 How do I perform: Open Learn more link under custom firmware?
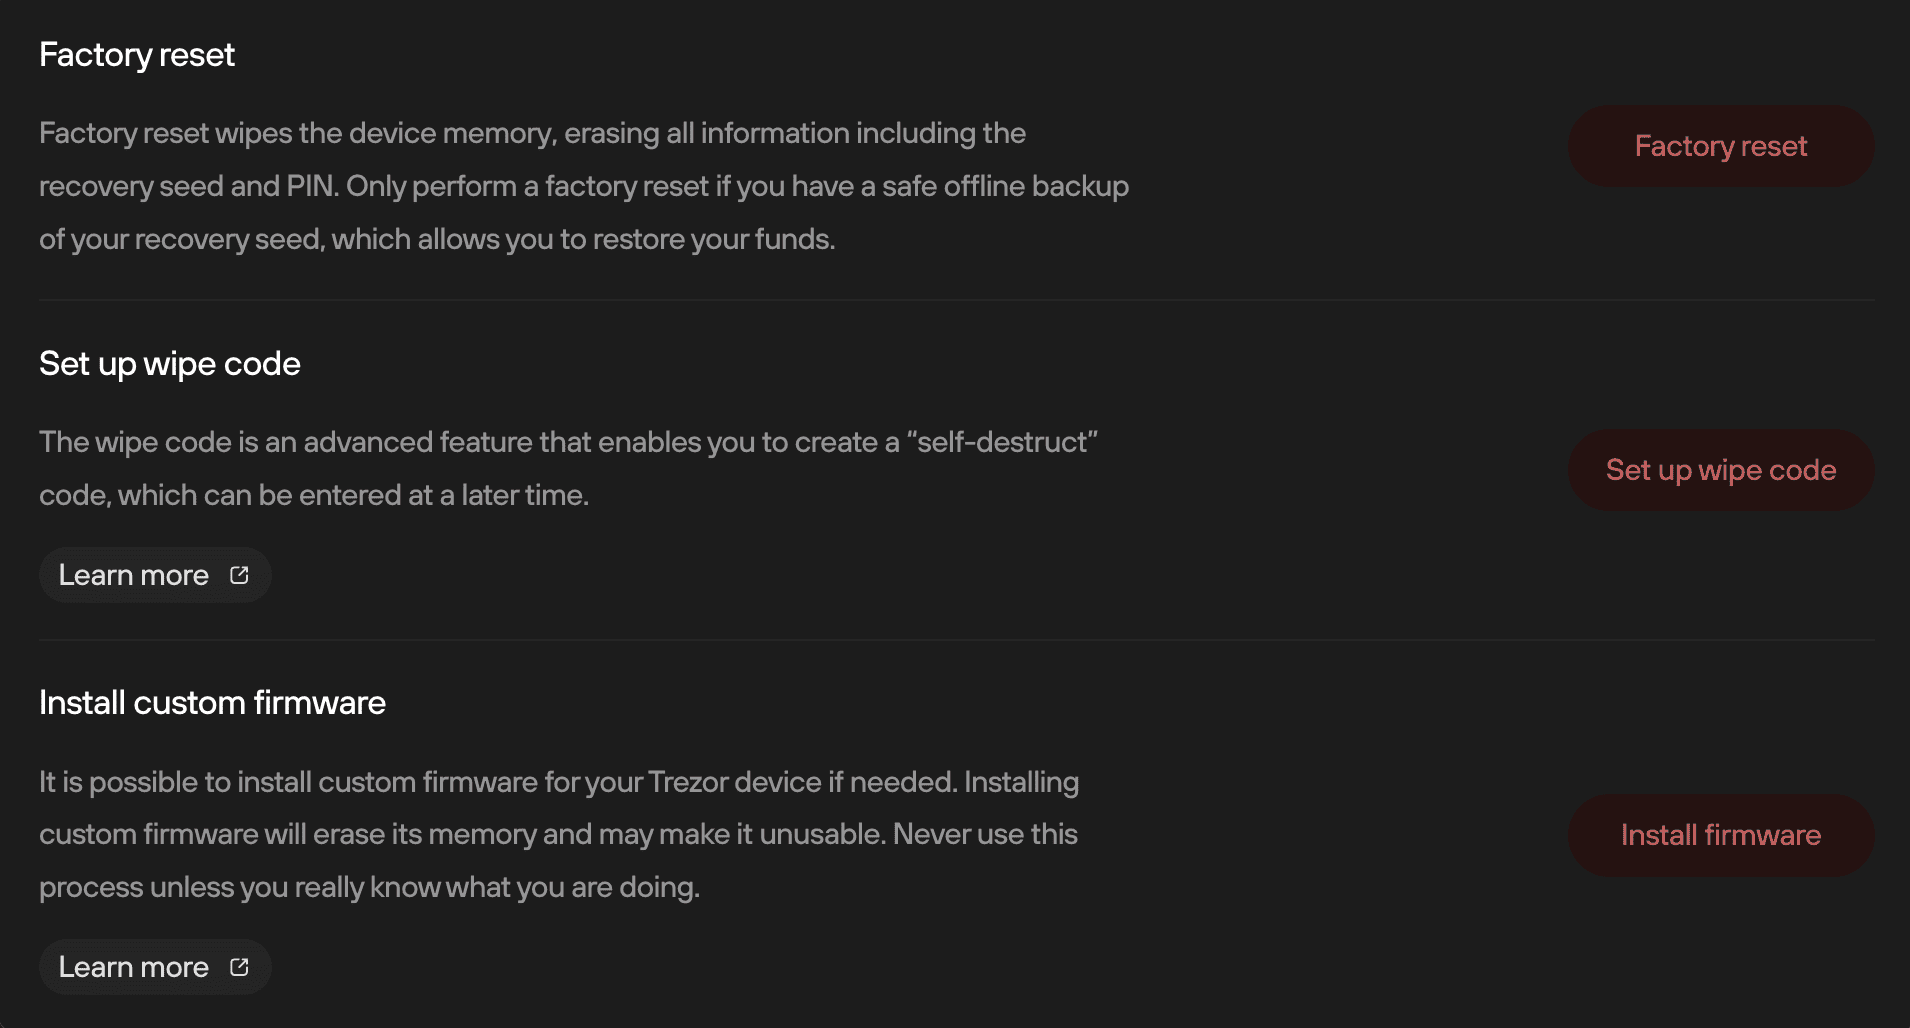[x=155, y=967]
